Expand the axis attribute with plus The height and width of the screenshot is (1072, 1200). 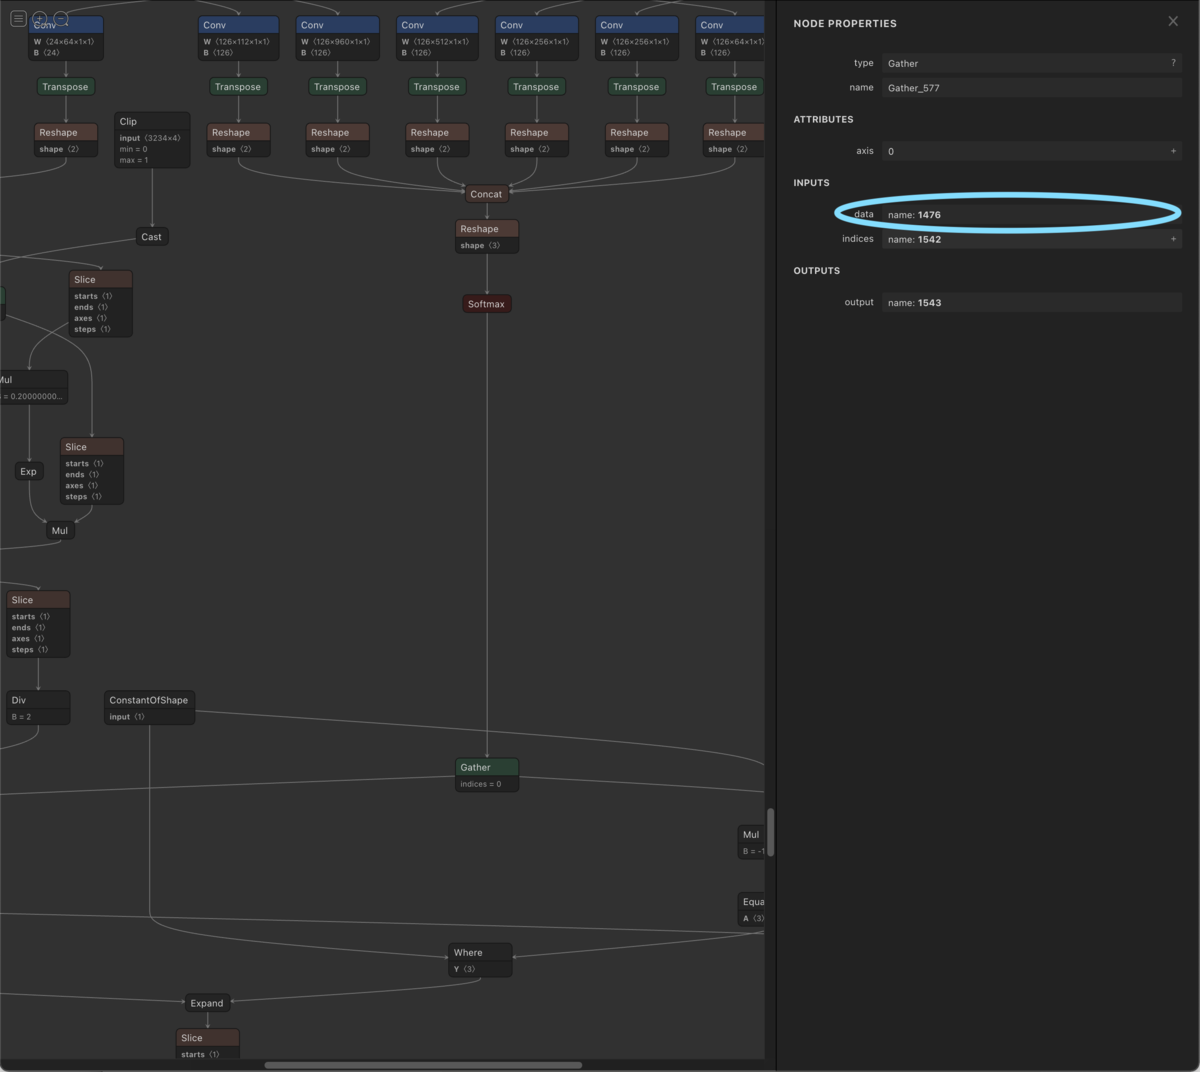click(x=1173, y=151)
